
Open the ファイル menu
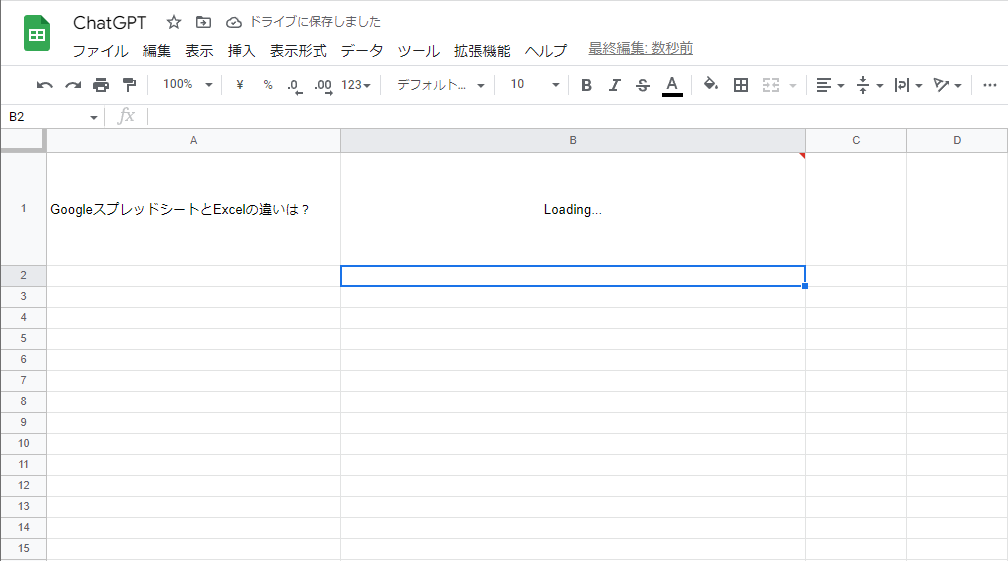coord(100,51)
